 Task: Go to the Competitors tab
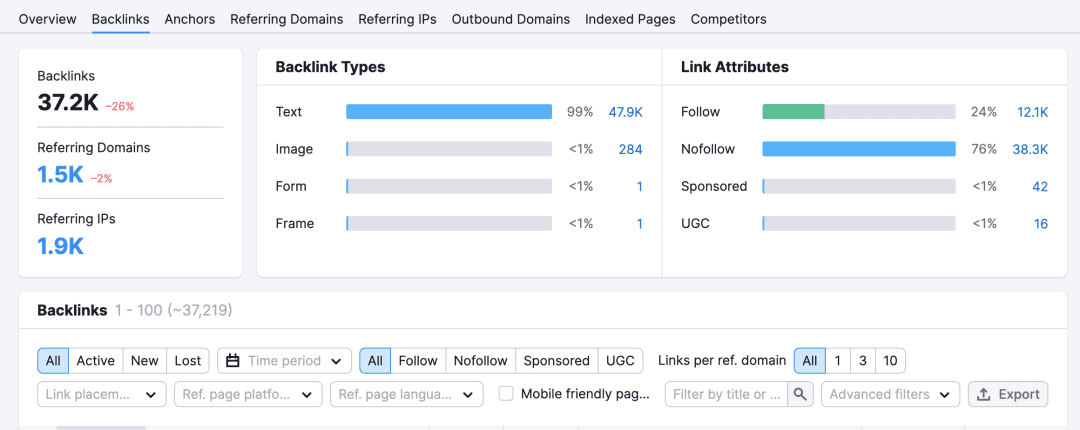click(x=728, y=19)
